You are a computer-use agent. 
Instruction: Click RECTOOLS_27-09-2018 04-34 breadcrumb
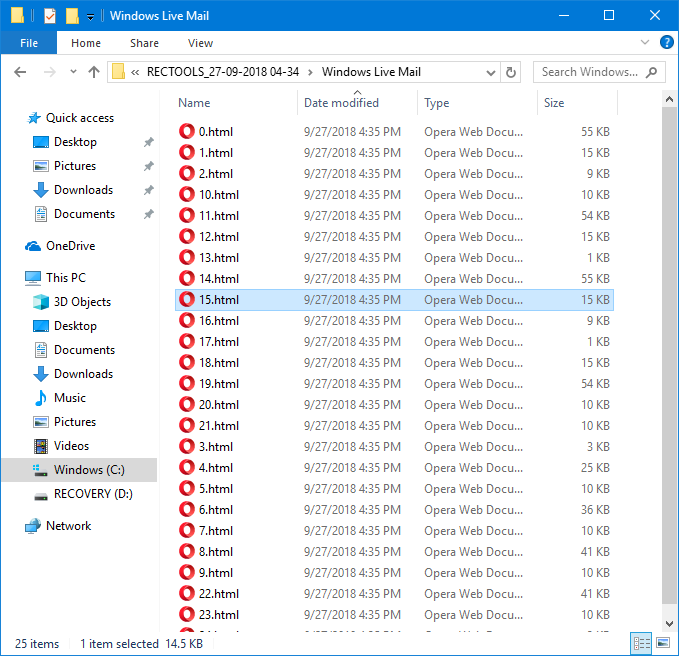coord(223,72)
